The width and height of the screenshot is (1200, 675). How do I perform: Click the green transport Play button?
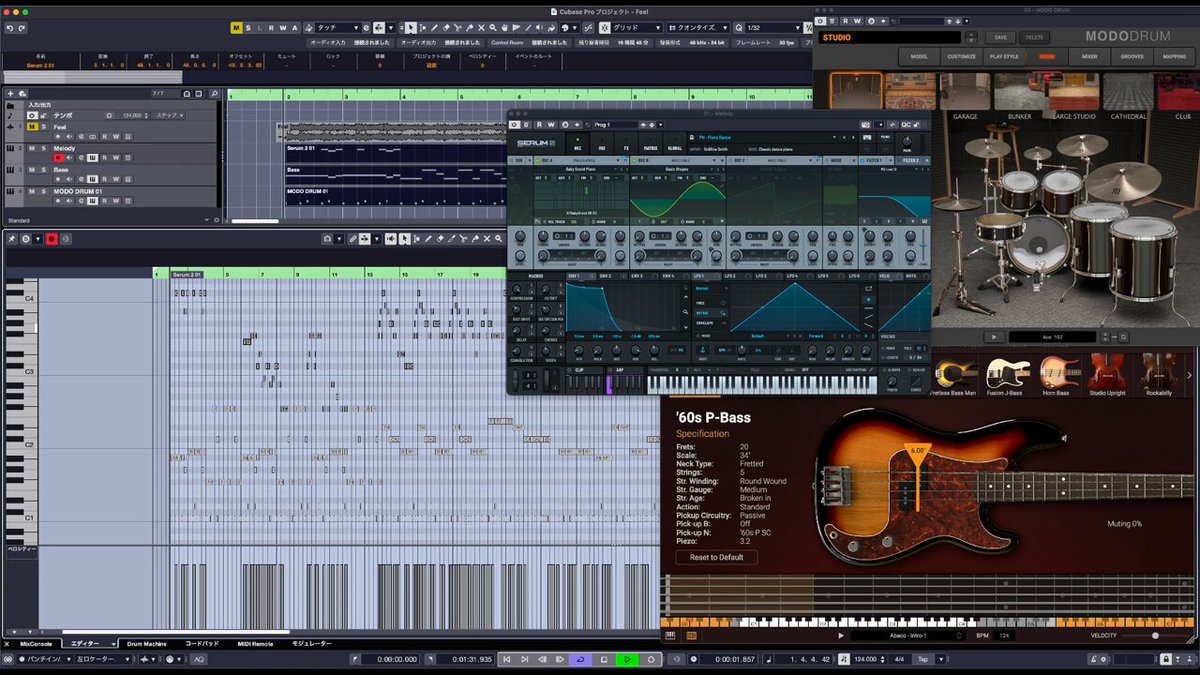point(627,660)
